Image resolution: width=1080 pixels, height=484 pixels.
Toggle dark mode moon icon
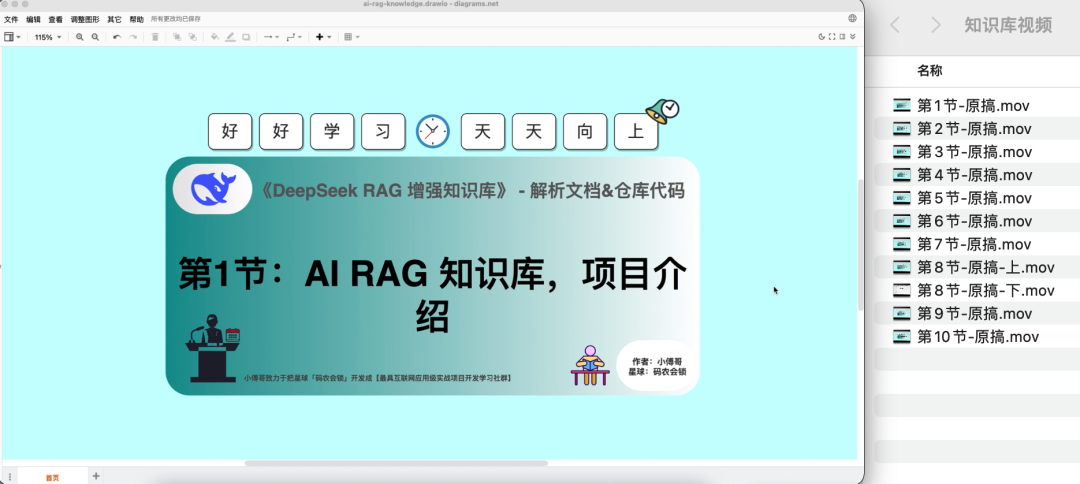[822, 37]
